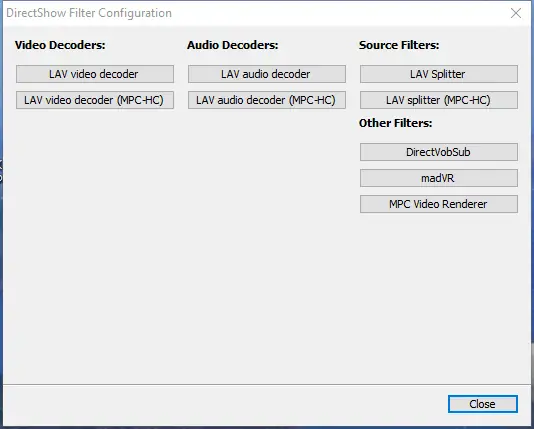Click the Close button at bottom

(483, 404)
